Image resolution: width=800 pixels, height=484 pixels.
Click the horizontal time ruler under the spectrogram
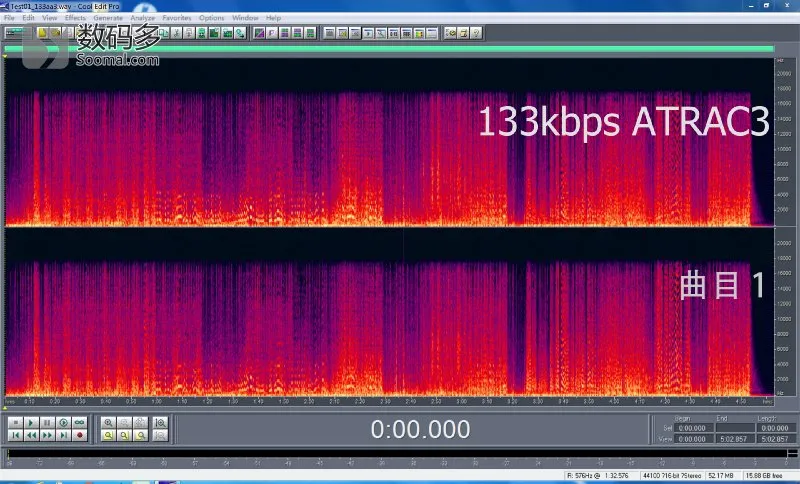389,401
